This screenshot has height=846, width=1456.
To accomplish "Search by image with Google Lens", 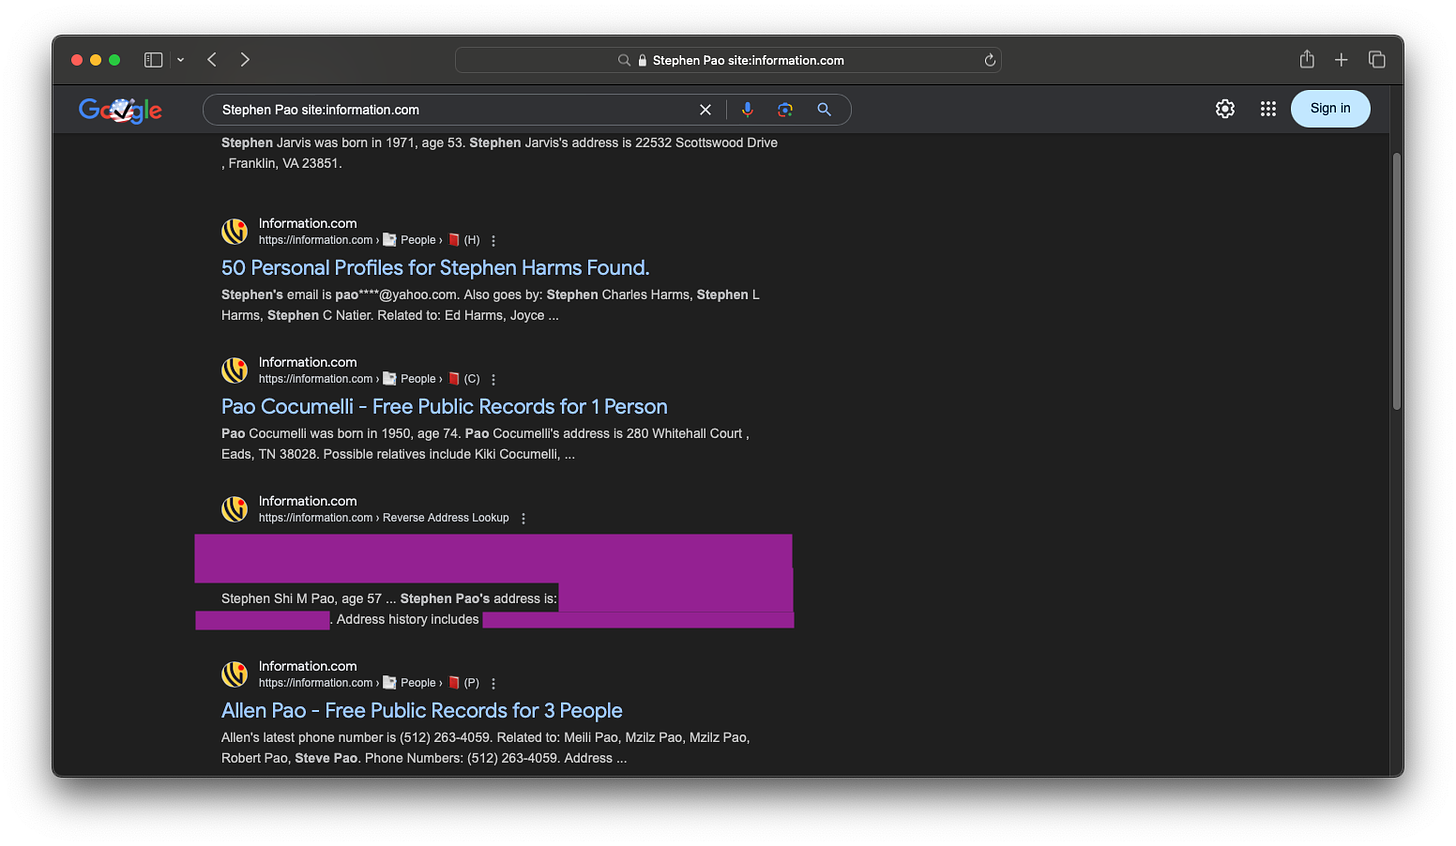I will click(x=785, y=110).
